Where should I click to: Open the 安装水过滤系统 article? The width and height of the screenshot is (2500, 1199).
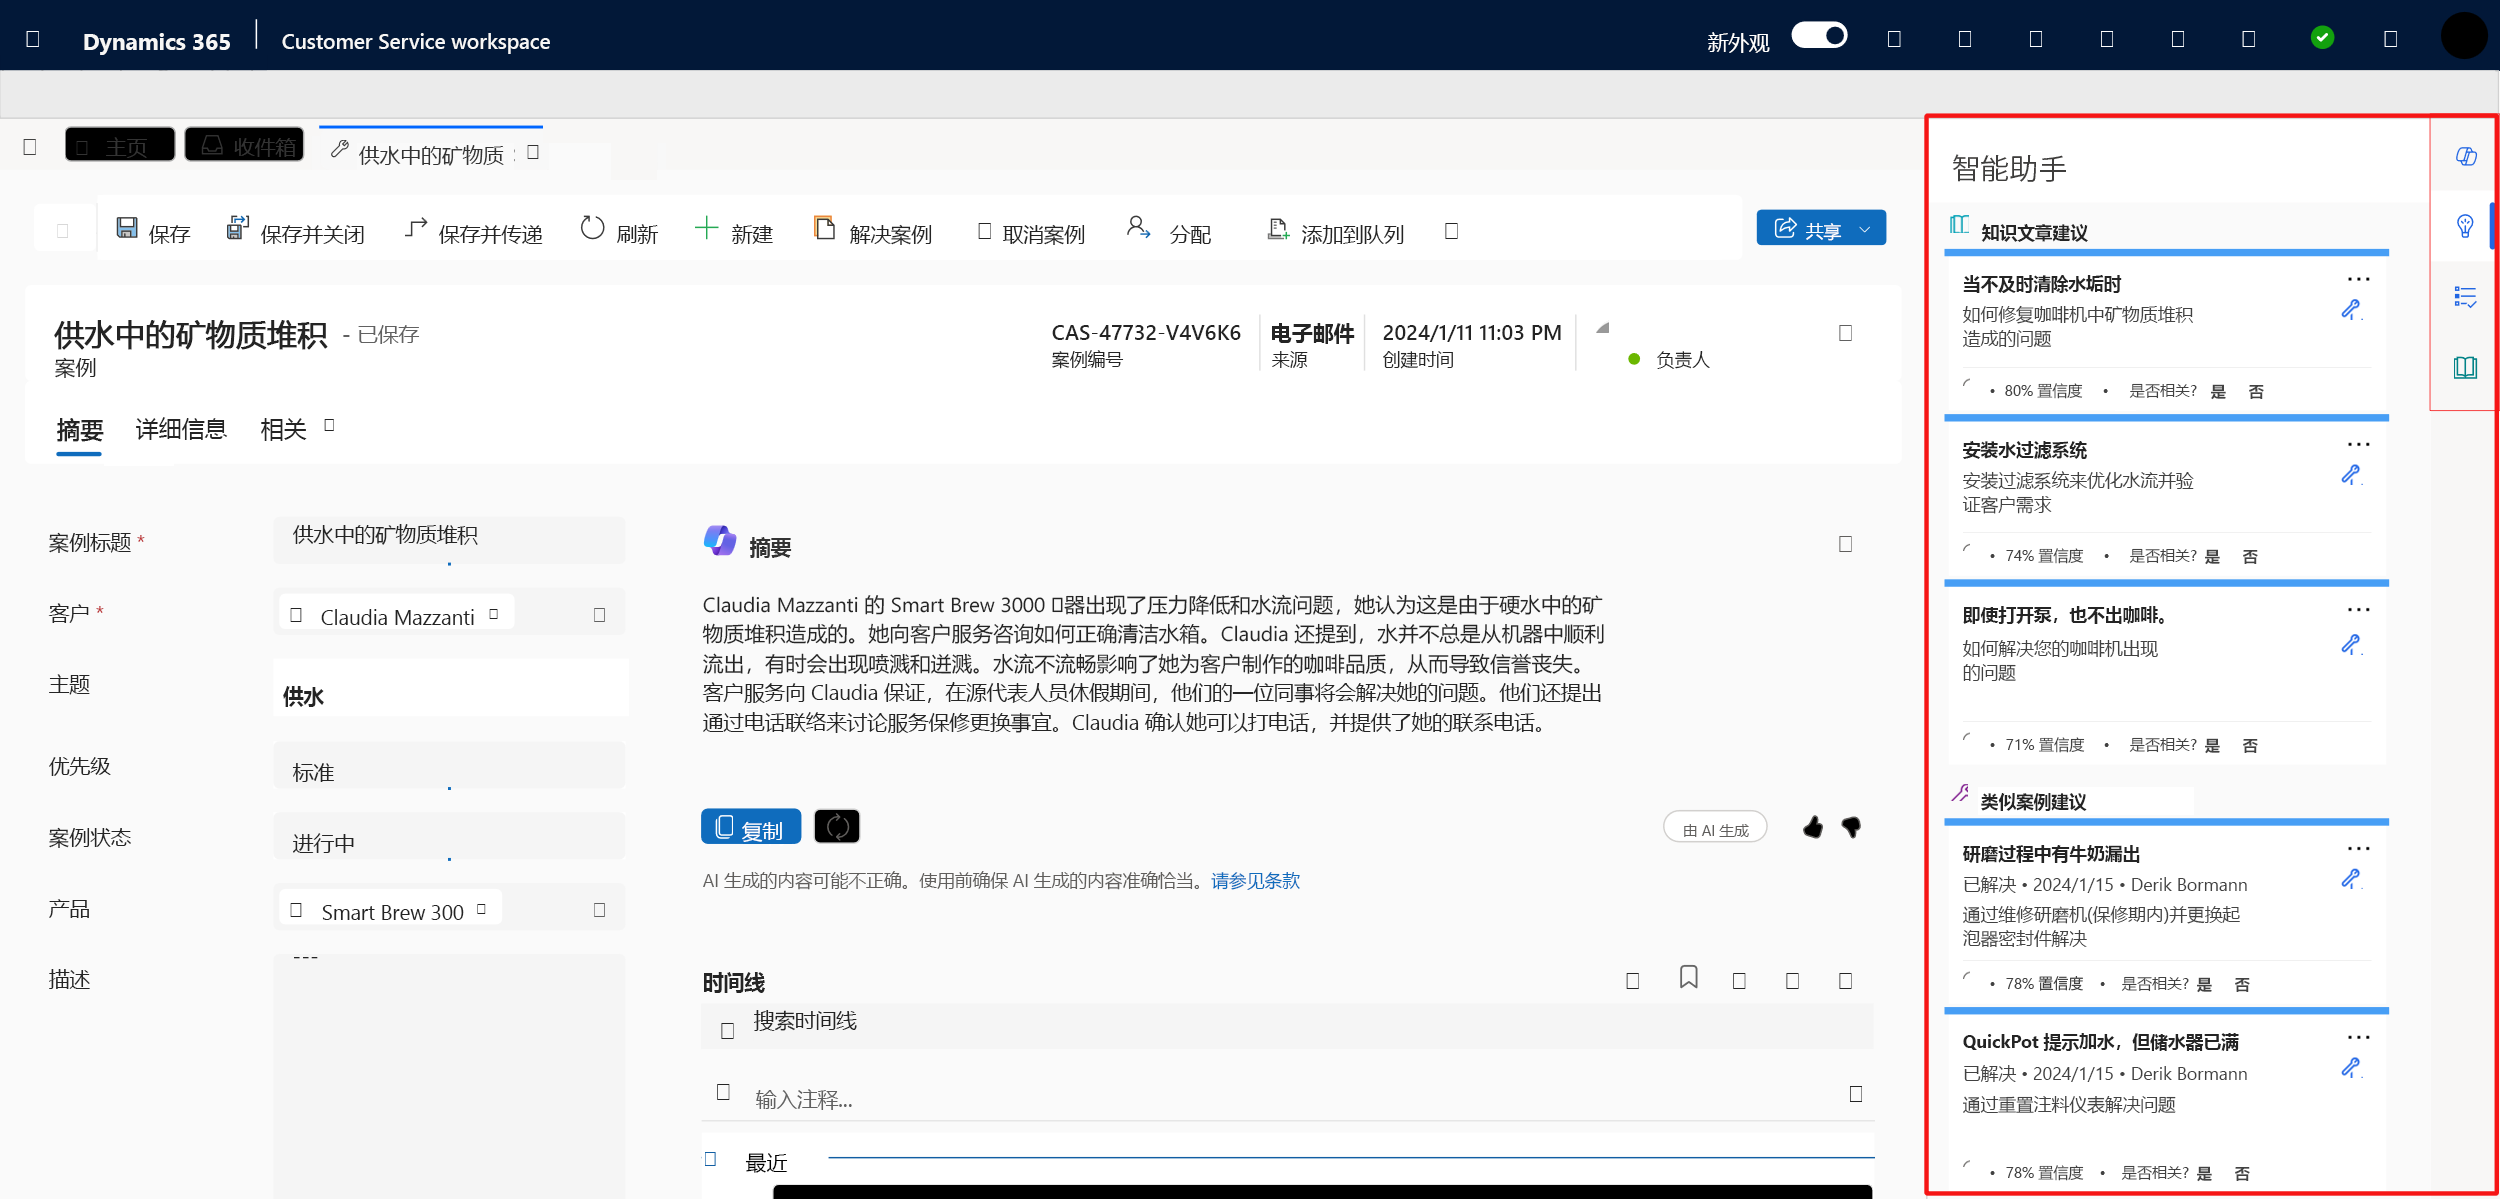(x=2025, y=451)
